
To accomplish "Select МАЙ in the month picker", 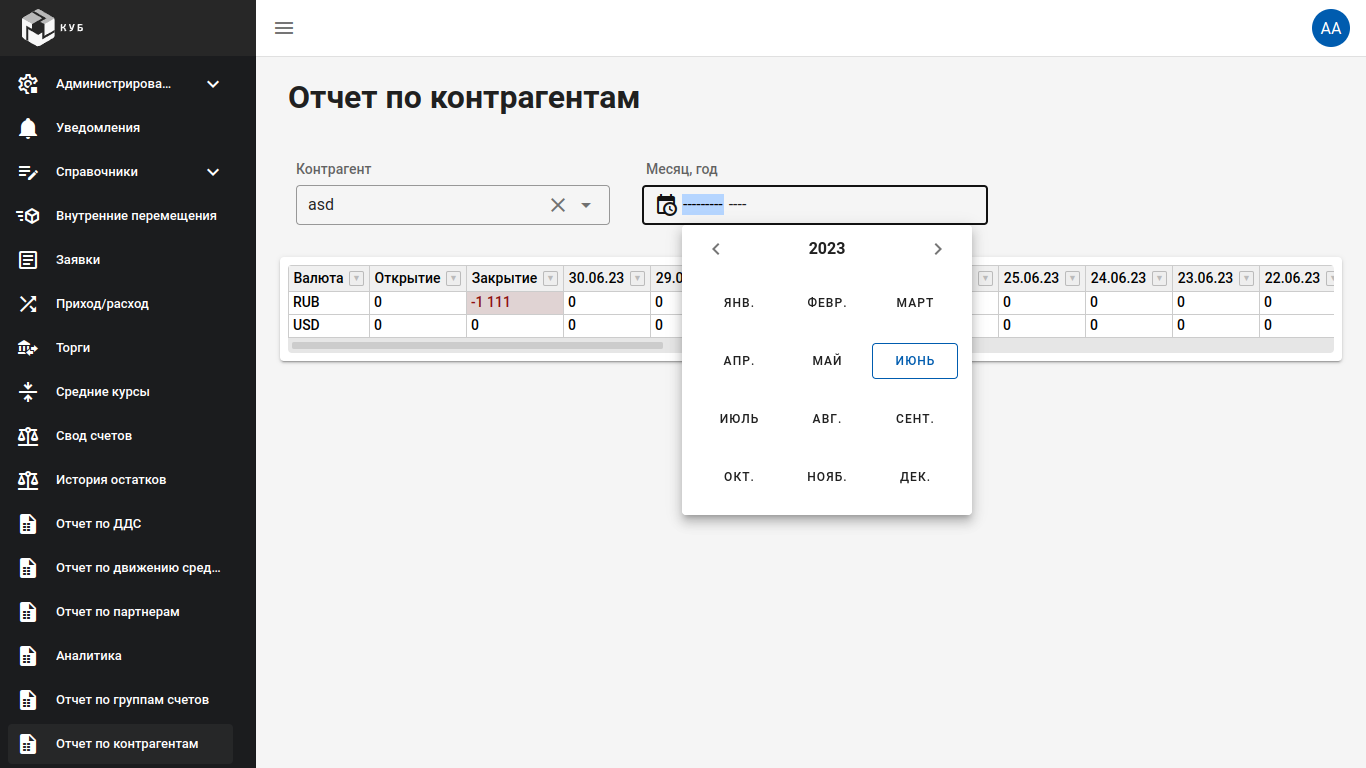I will 827,361.
